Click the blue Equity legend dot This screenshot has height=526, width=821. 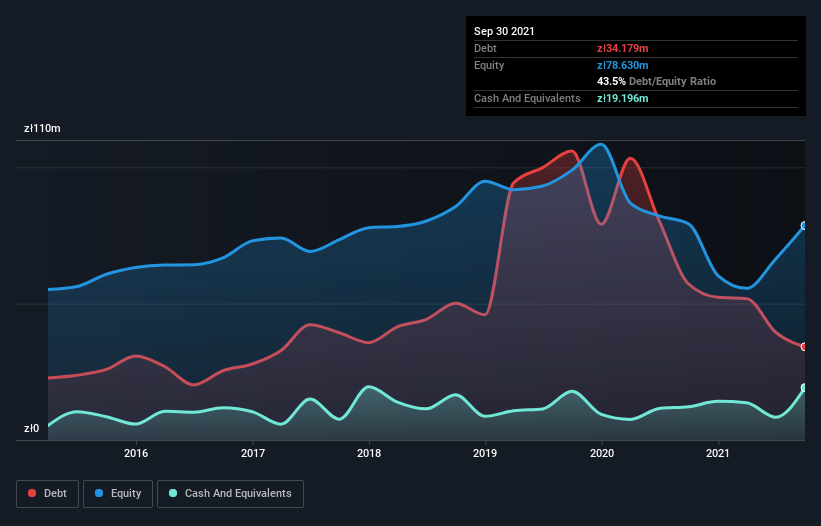(x=99, y=493)
